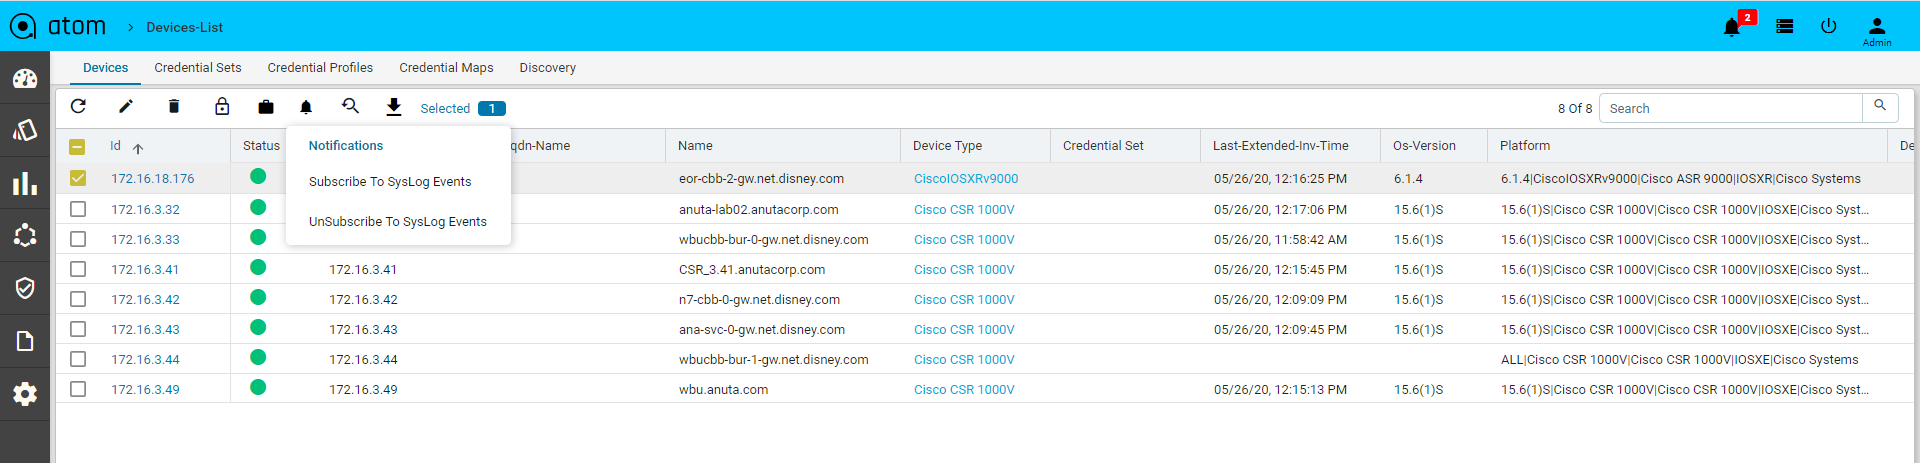Screen dimensions: 1920x463
Task: Click the lock icon in toolbar
Action: (x=222, y=106)
